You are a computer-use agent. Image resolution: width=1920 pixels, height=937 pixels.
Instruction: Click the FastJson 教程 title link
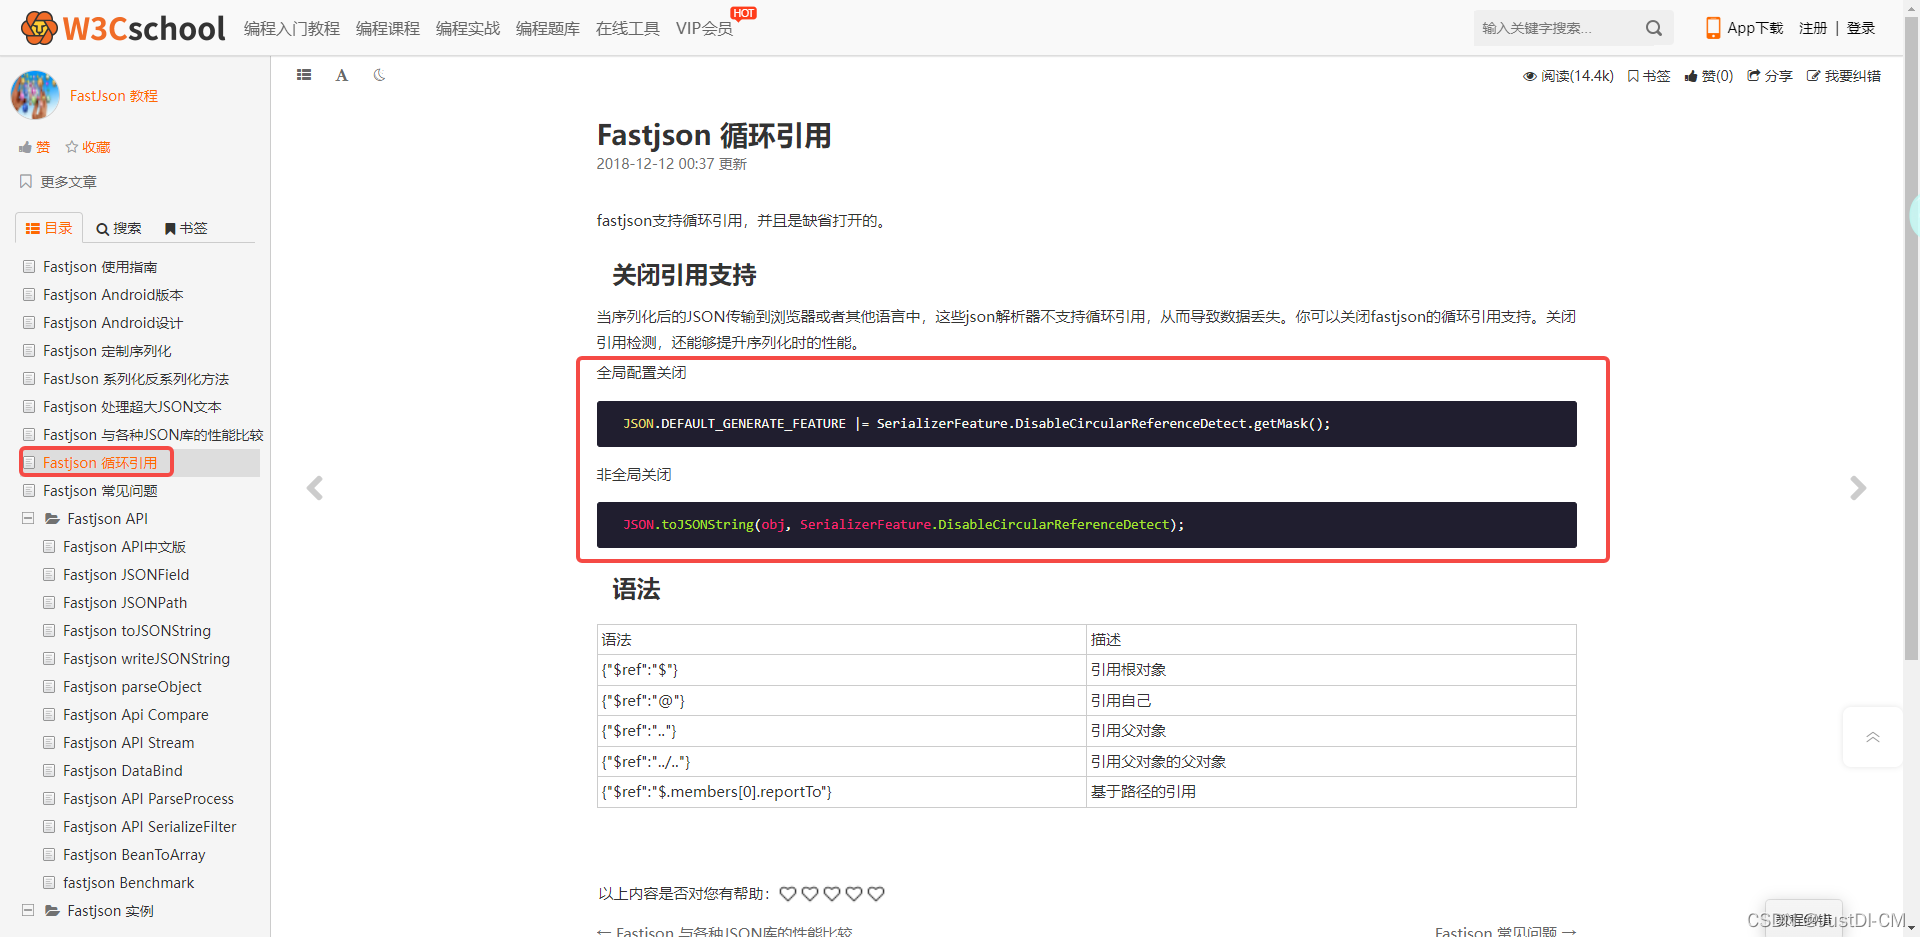pyautogui.click(x=114, y=96)
